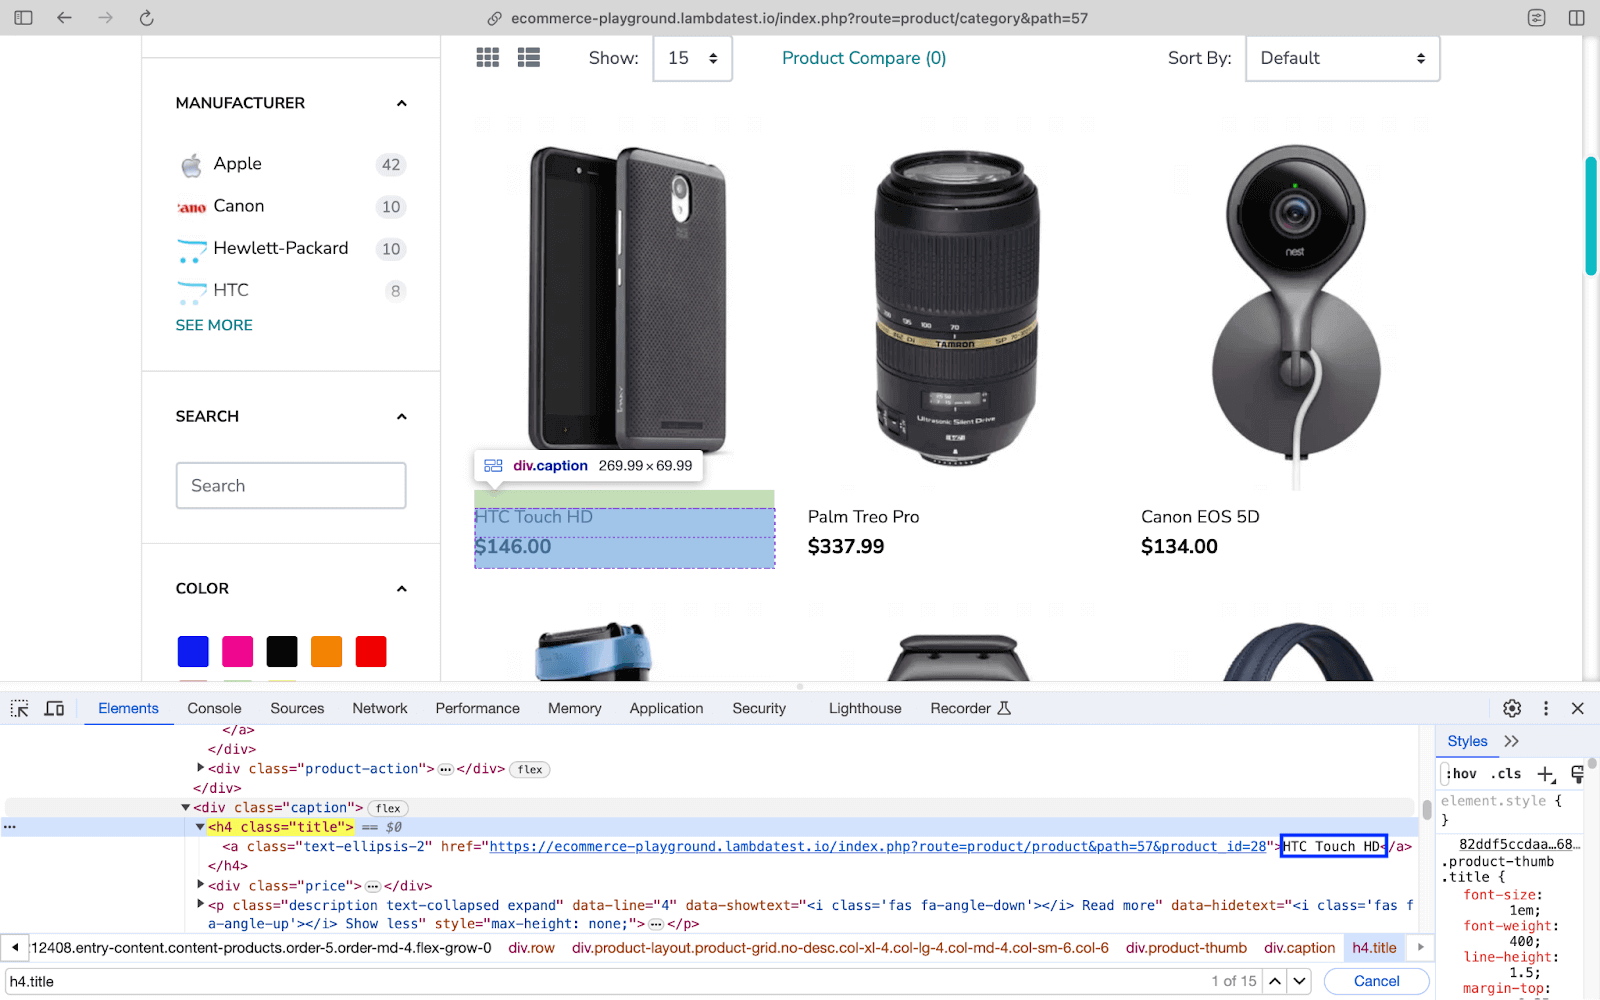
Task: Filter by Hewlett-Packard manufacturer
Action: coord(281,248)
